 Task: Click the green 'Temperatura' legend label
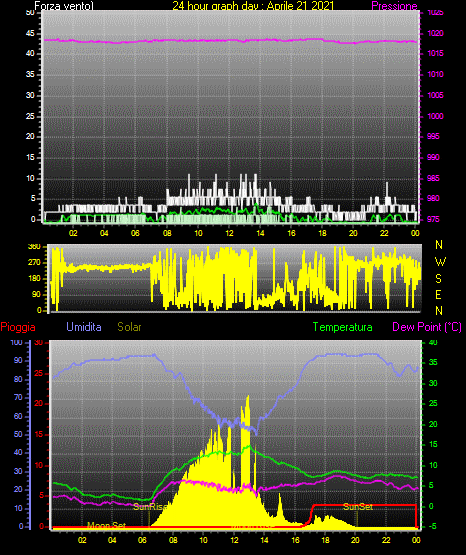pyautogui.click(x=343, y=327)
